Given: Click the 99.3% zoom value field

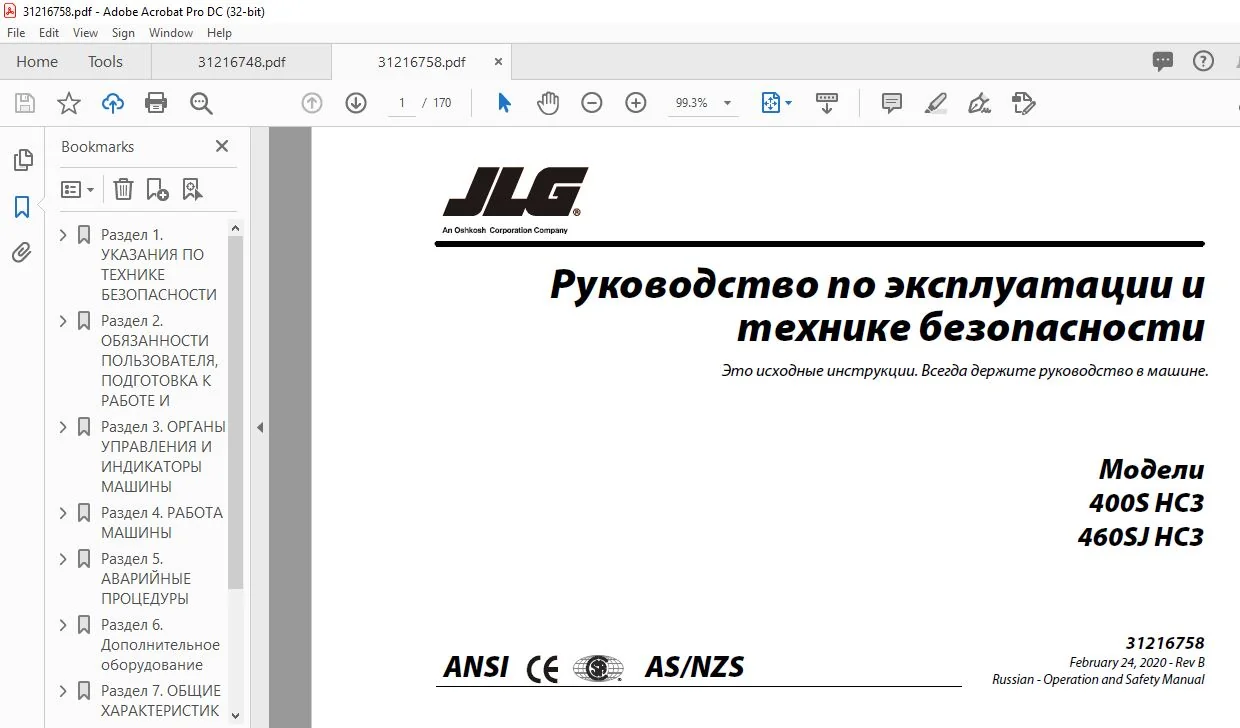Looking at the screenshot, I should click(x=692, y=103).
